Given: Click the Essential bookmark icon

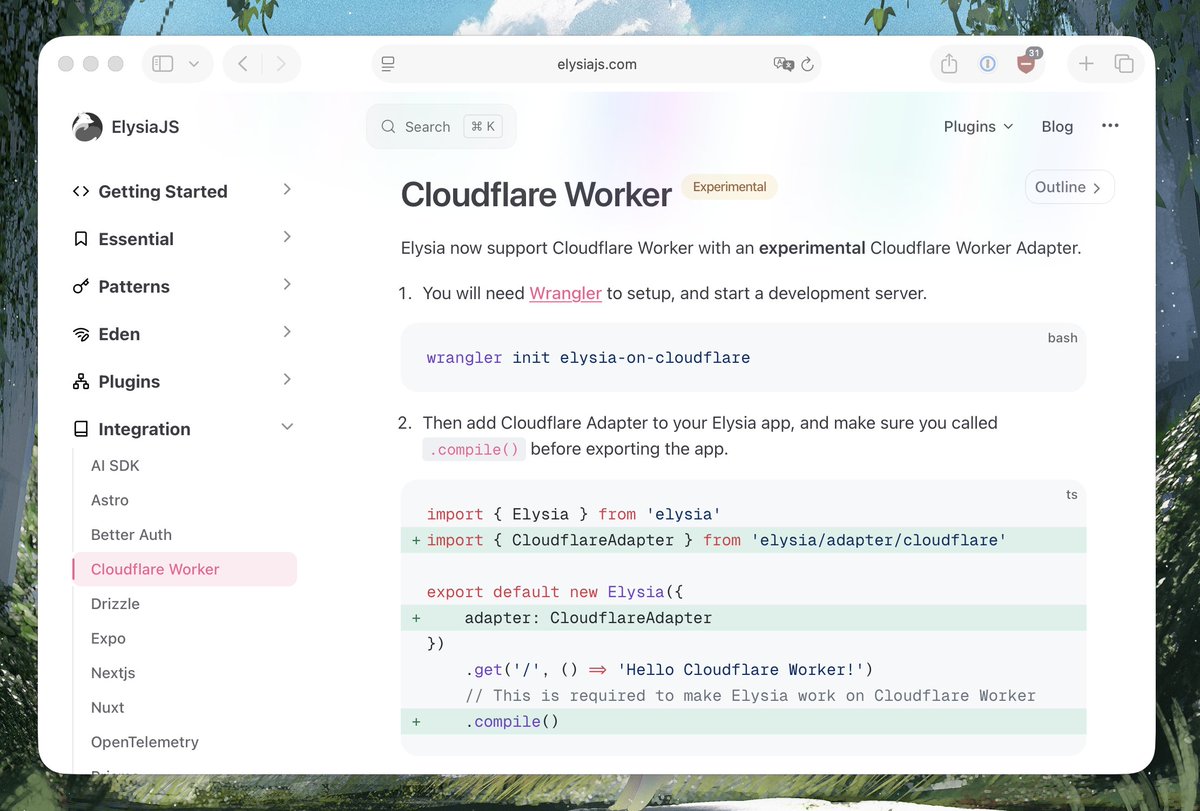Looking at the screenshot, I should [81, 239].
